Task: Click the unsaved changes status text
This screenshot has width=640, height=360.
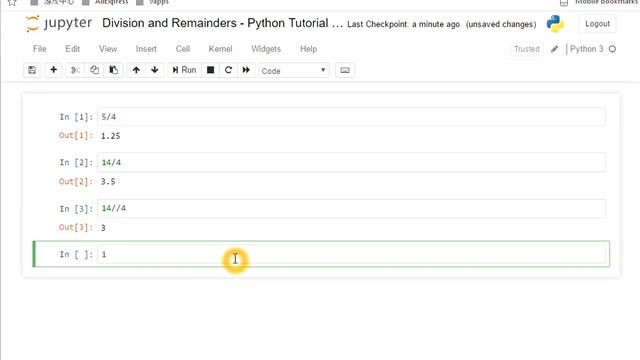Action: 501,24
